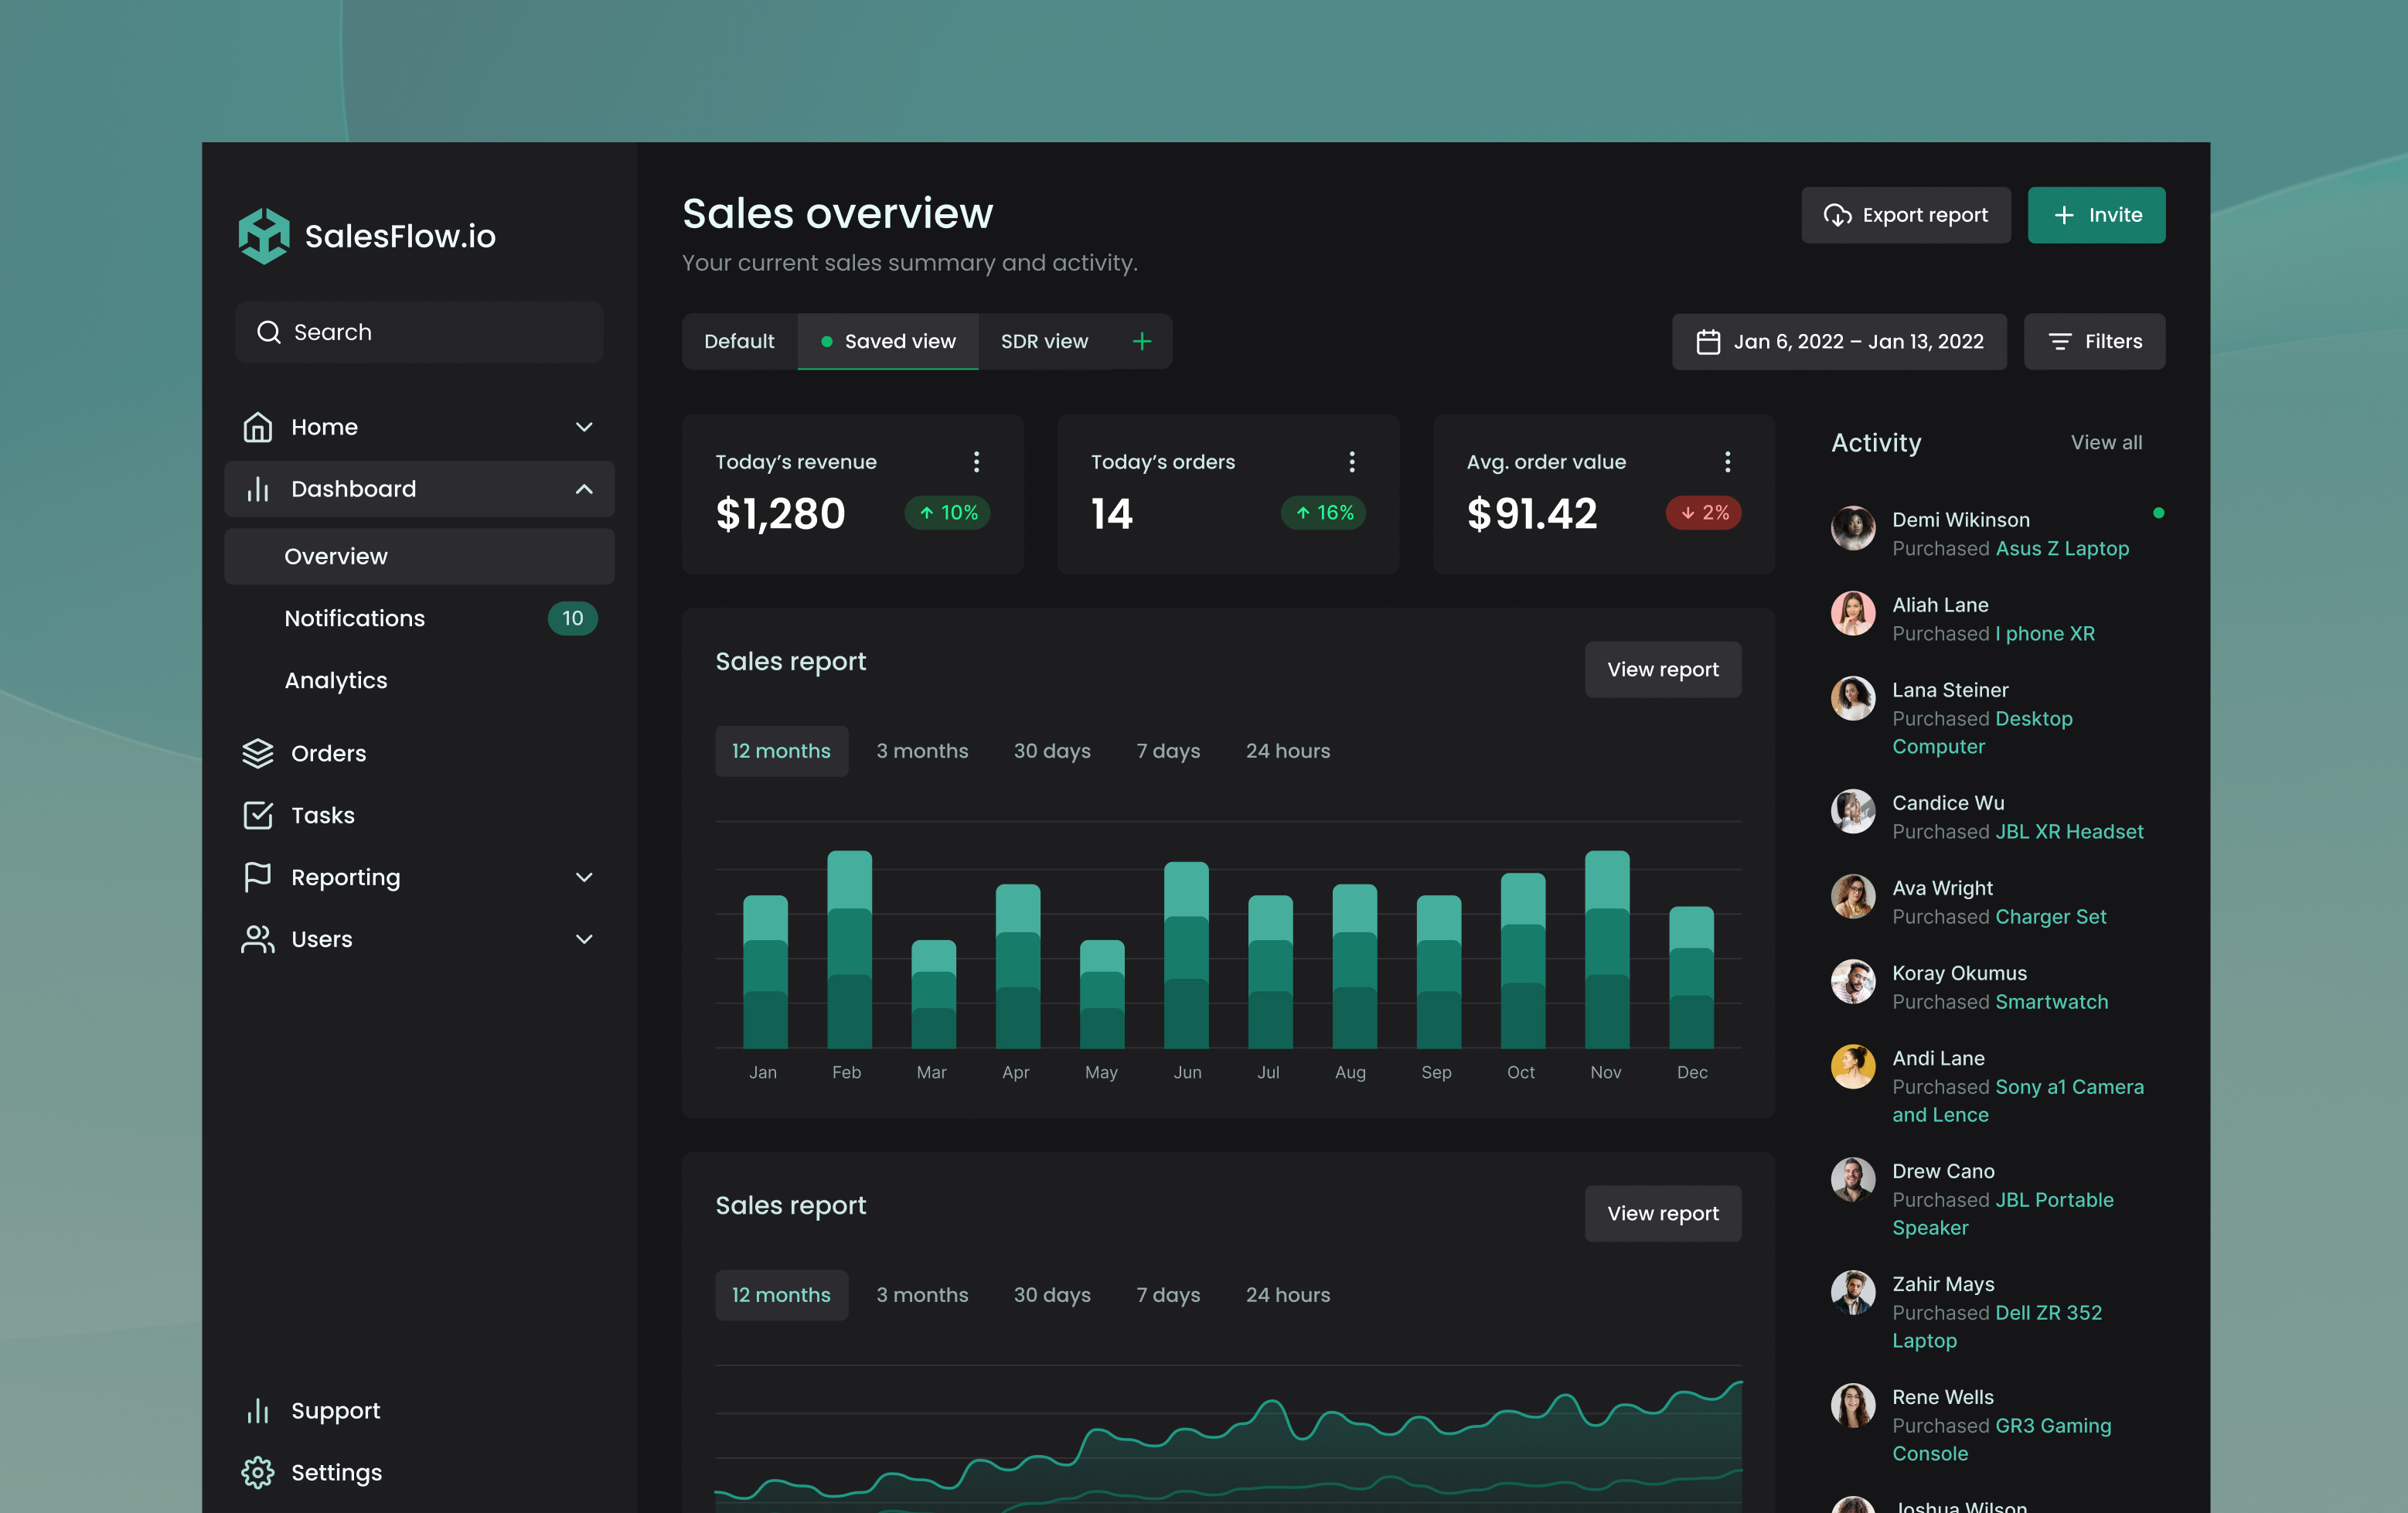Click the Tasks checkmark icon
The width and height of the screenshot is (2408, 1513).
click(x=258, y=815)
